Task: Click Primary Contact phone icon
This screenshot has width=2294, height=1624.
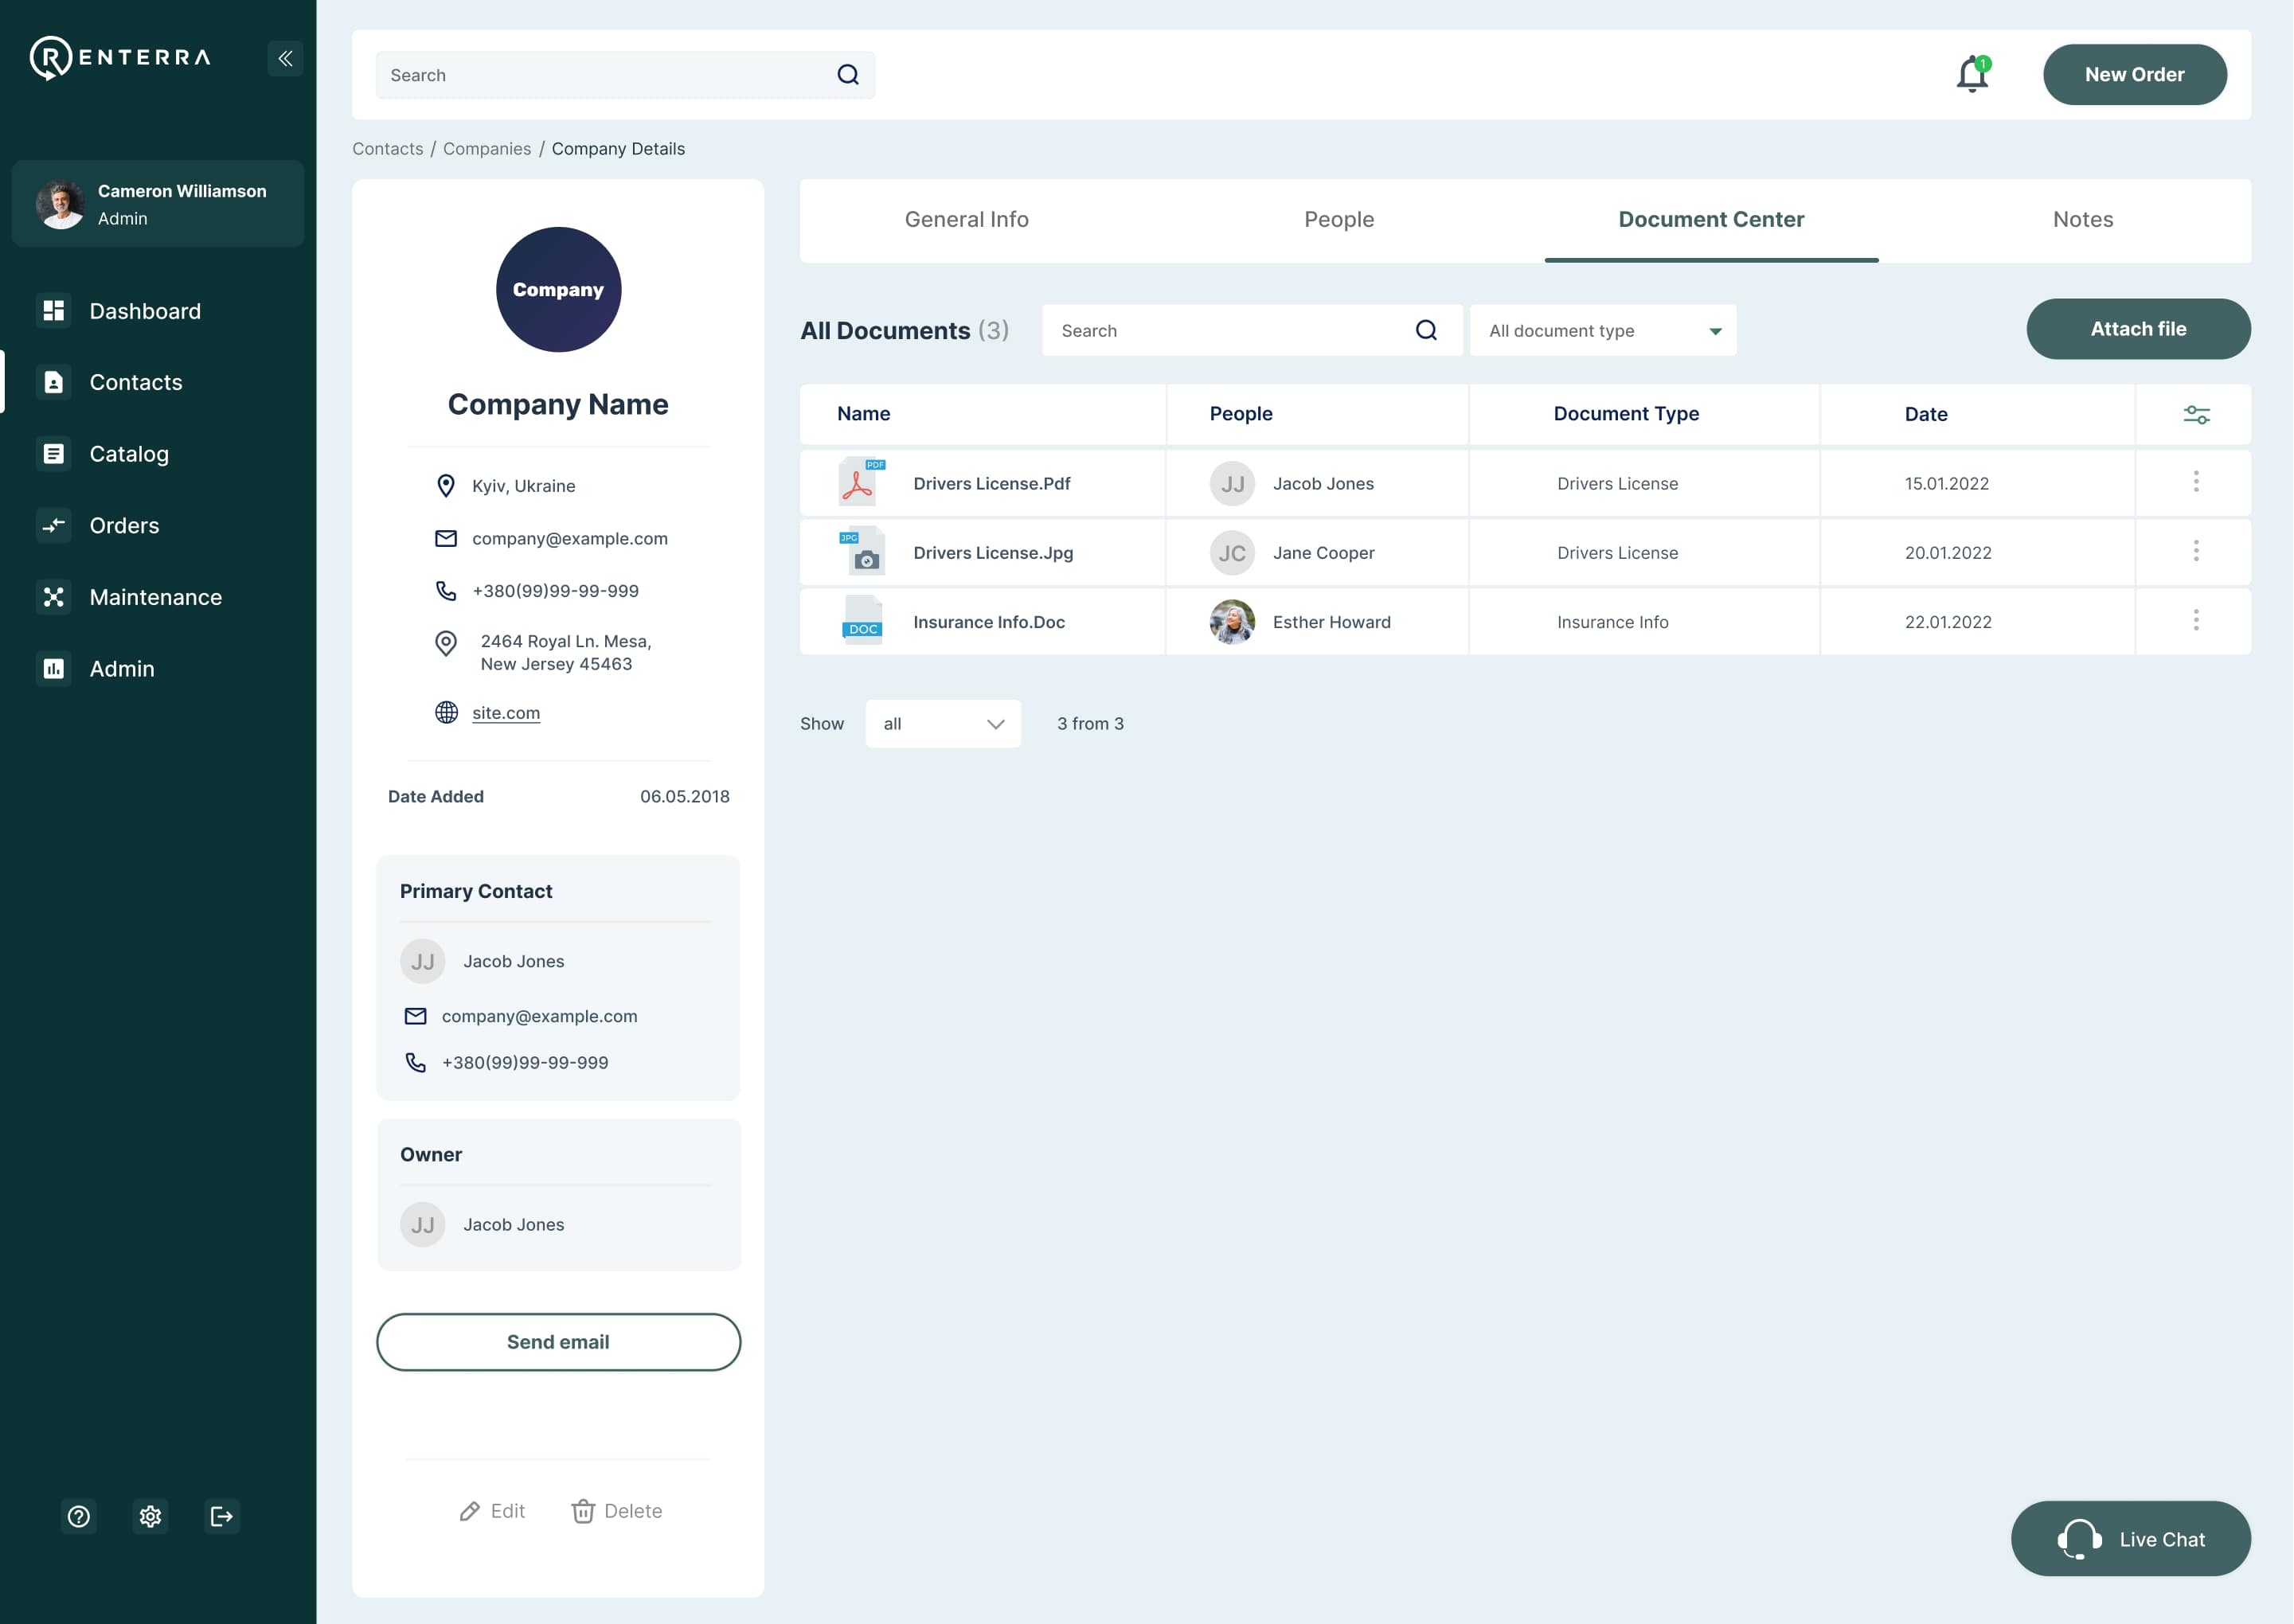Action: 415,1062
